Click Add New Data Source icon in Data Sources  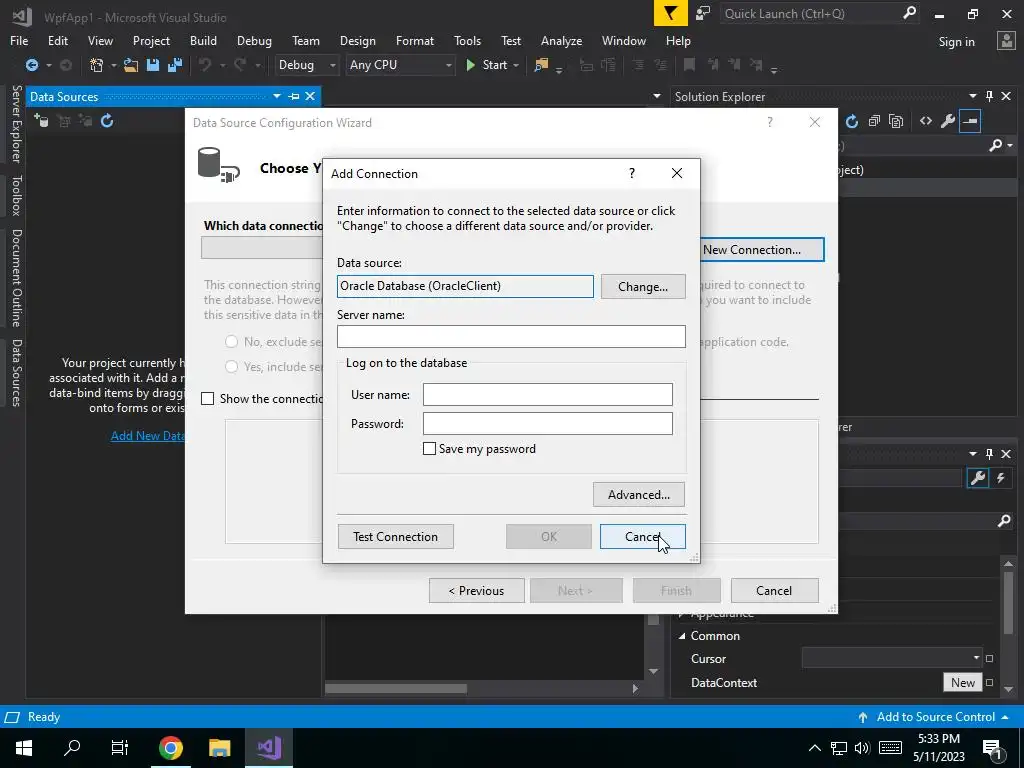point(41,121)
